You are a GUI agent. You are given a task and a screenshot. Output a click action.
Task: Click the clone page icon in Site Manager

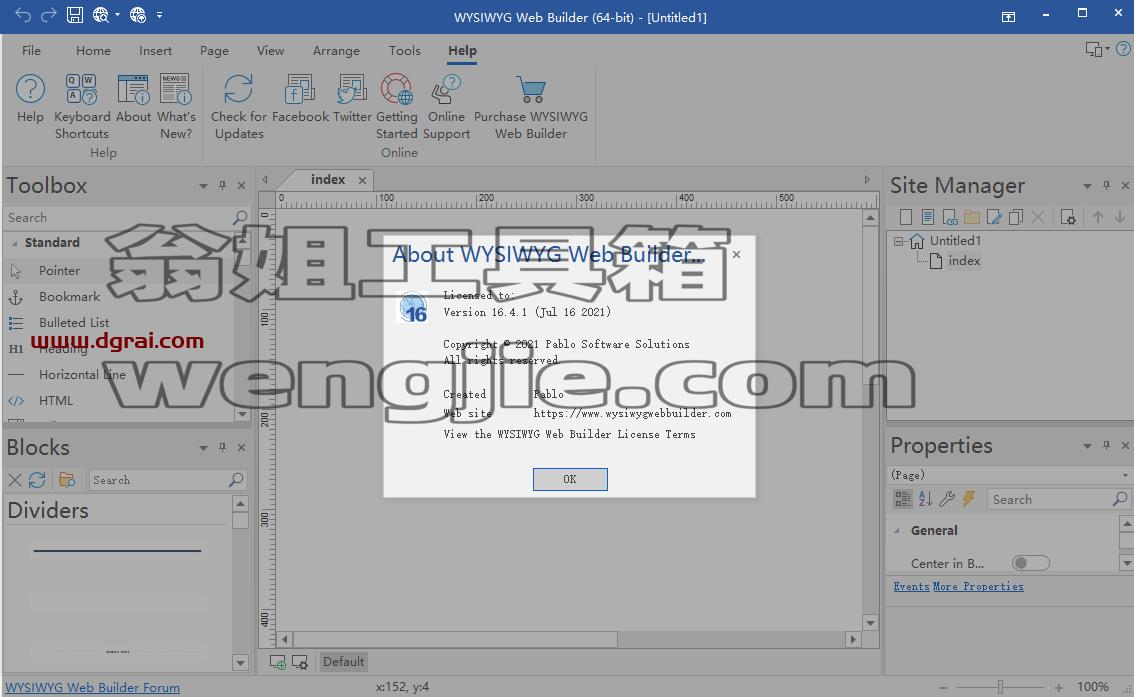pos(1016,217)
